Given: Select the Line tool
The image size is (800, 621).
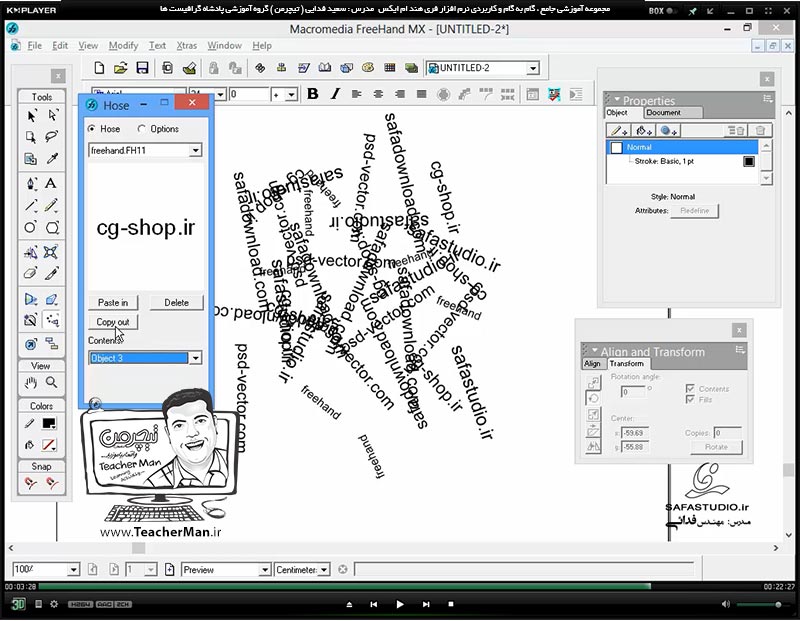Looking at the screenshot, I should pos(31,205).
